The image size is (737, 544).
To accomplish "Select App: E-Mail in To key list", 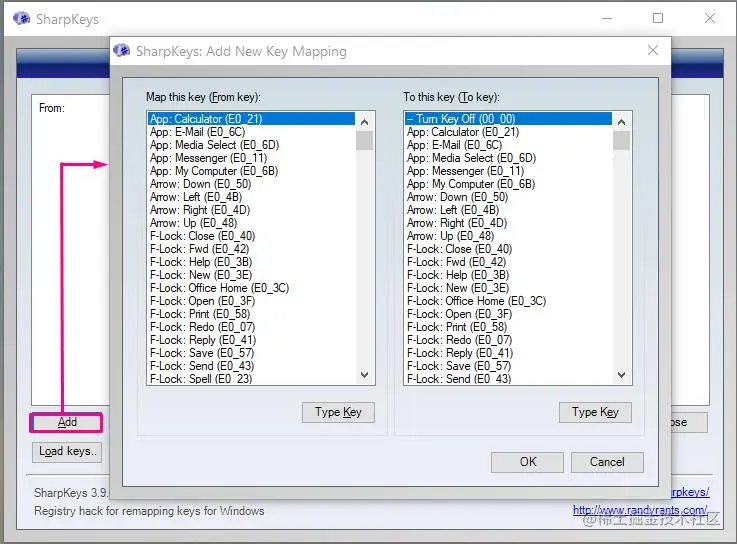I will point(509,145).
